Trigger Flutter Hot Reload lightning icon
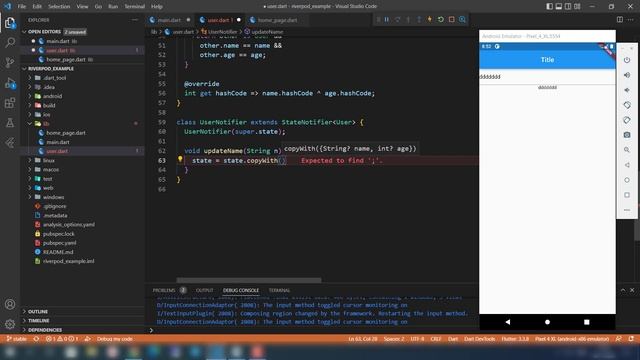This screenshot has width=640, height=360. 429,20
